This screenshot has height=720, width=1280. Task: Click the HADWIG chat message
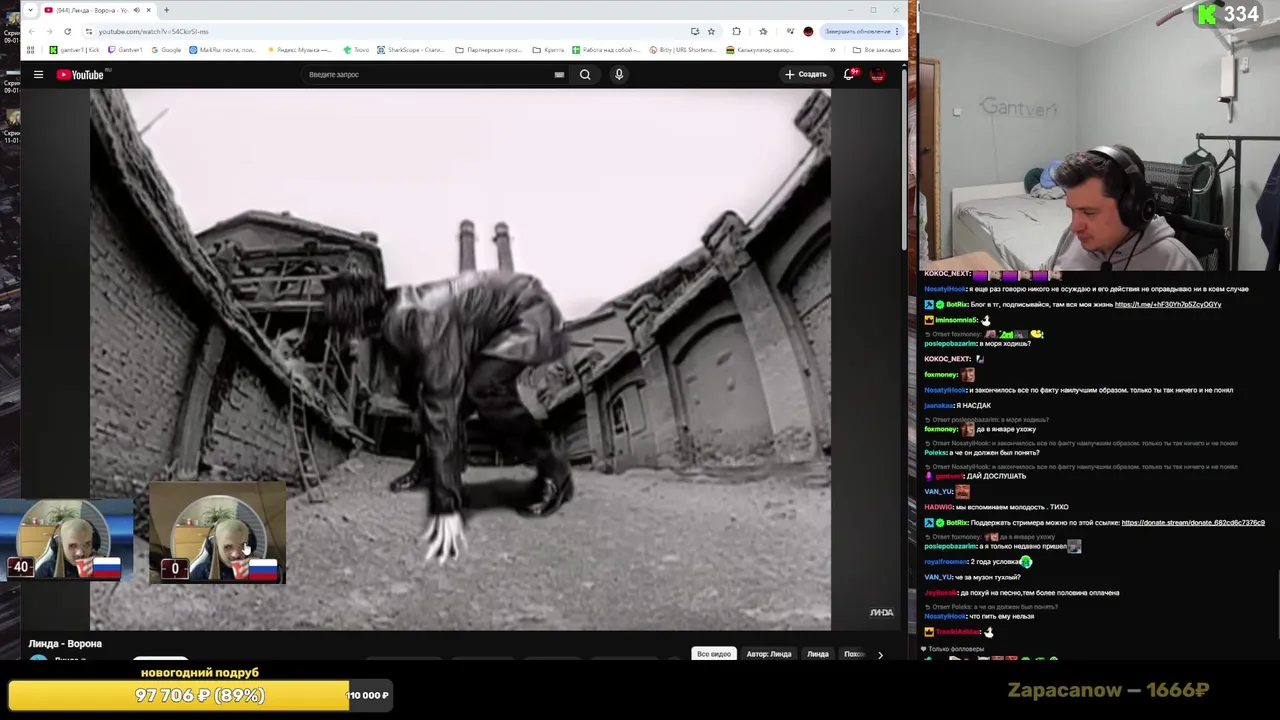tap(996, 507)
